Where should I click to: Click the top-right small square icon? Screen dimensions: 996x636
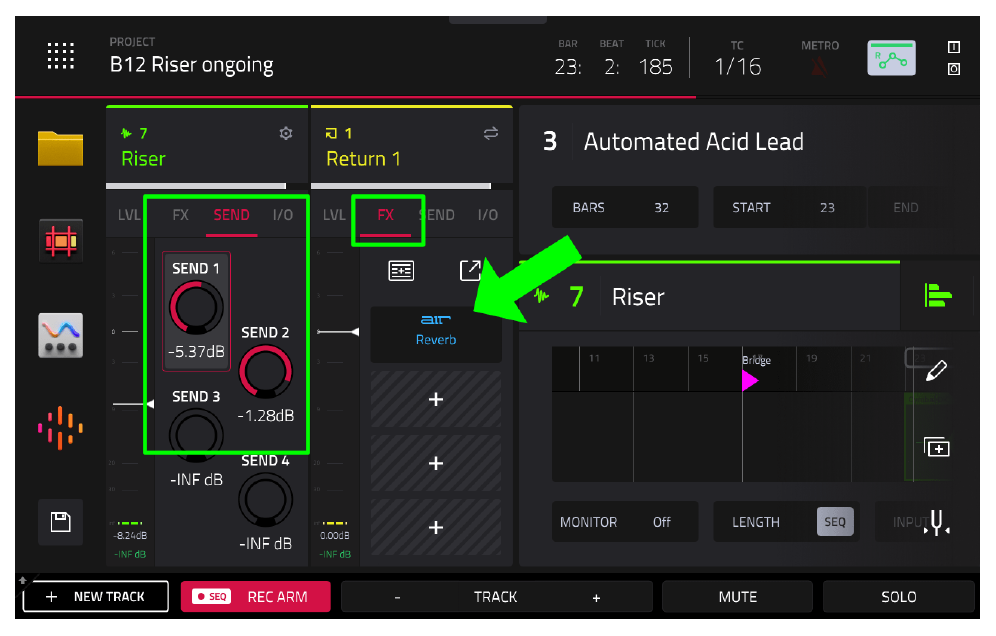click(x=953, y=47)
